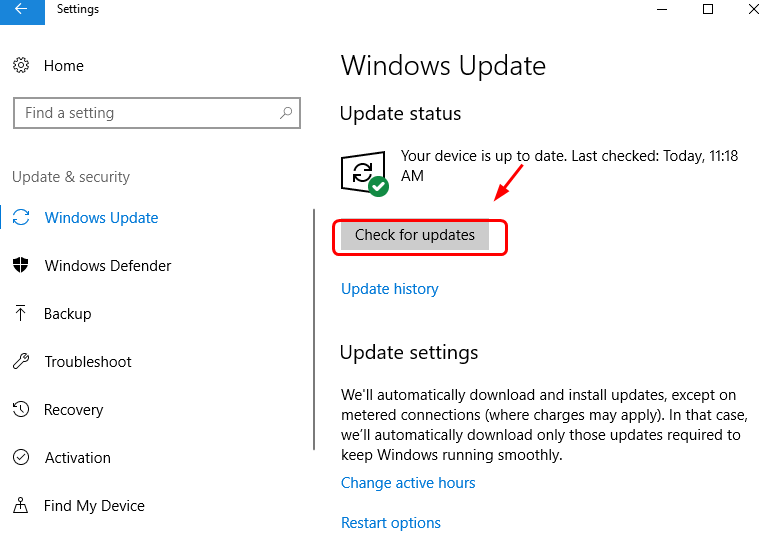Click the back arrow in the title bar
The height and width of the screenshot is (539, 765).
pyautogui.click(x=21, y=10)
